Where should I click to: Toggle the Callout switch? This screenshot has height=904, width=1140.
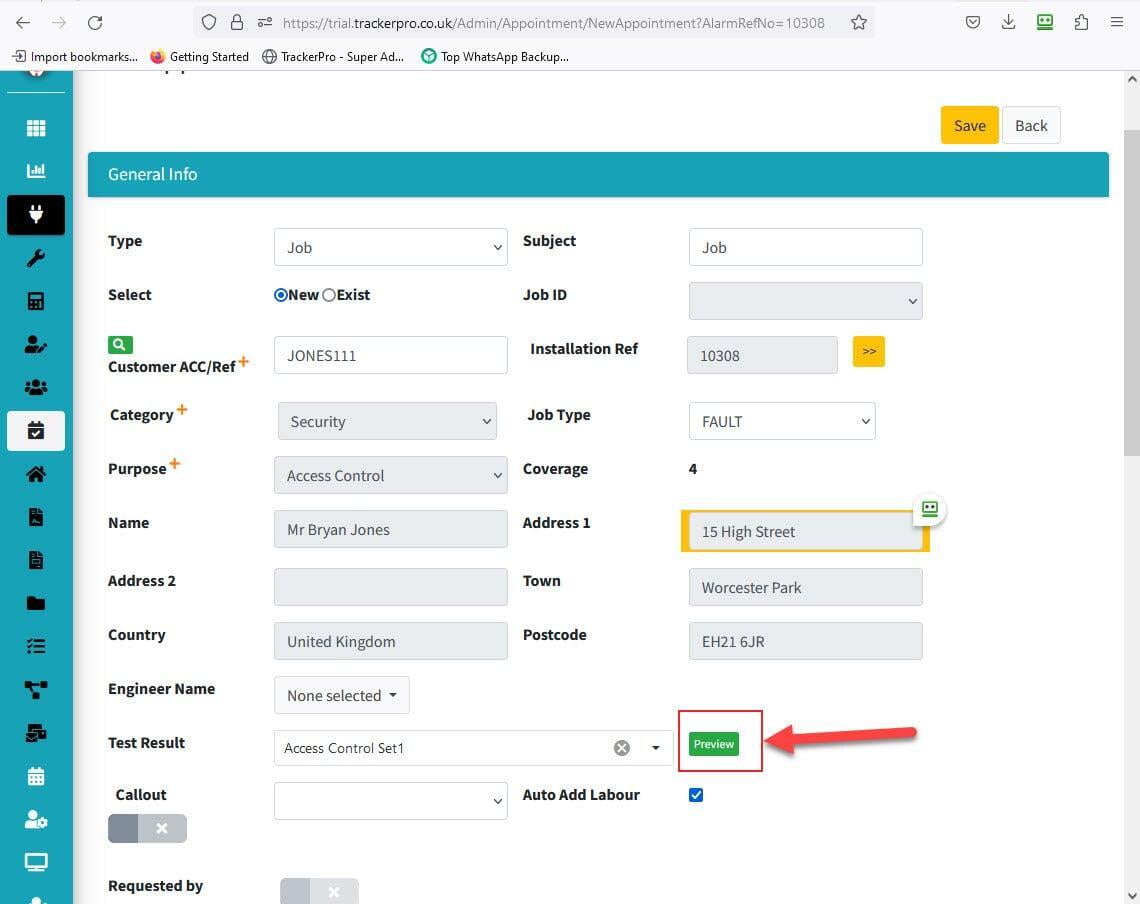coord(147,828)
